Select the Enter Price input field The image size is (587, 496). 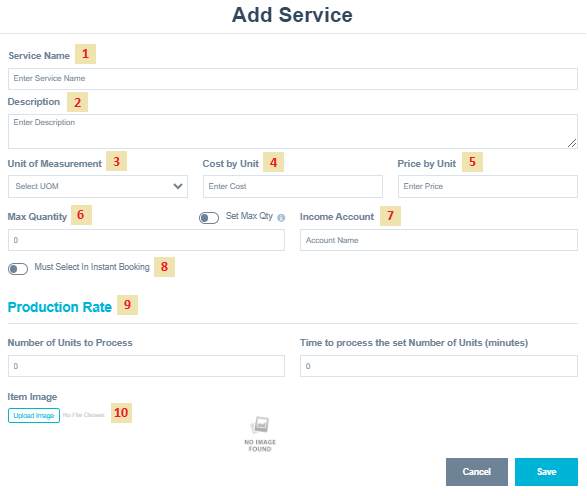click(x=488, y=186)
